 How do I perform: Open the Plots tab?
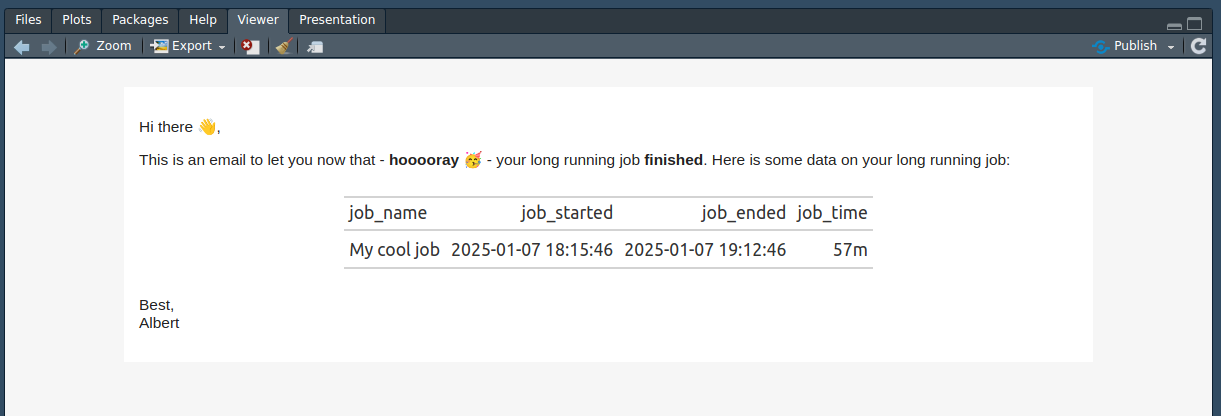[x=77, y=20]
